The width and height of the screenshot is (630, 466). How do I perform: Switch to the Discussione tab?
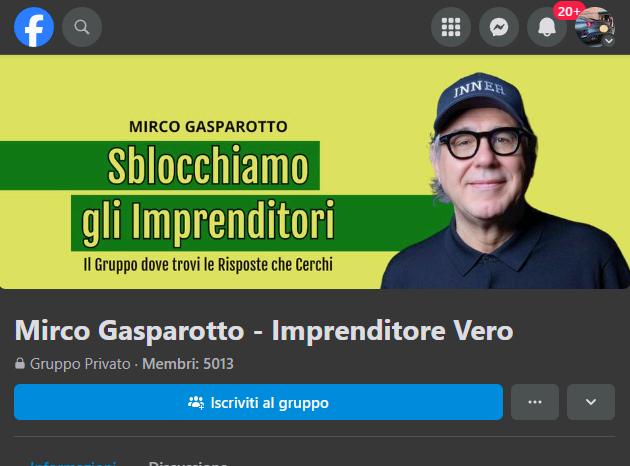[188, 463]
